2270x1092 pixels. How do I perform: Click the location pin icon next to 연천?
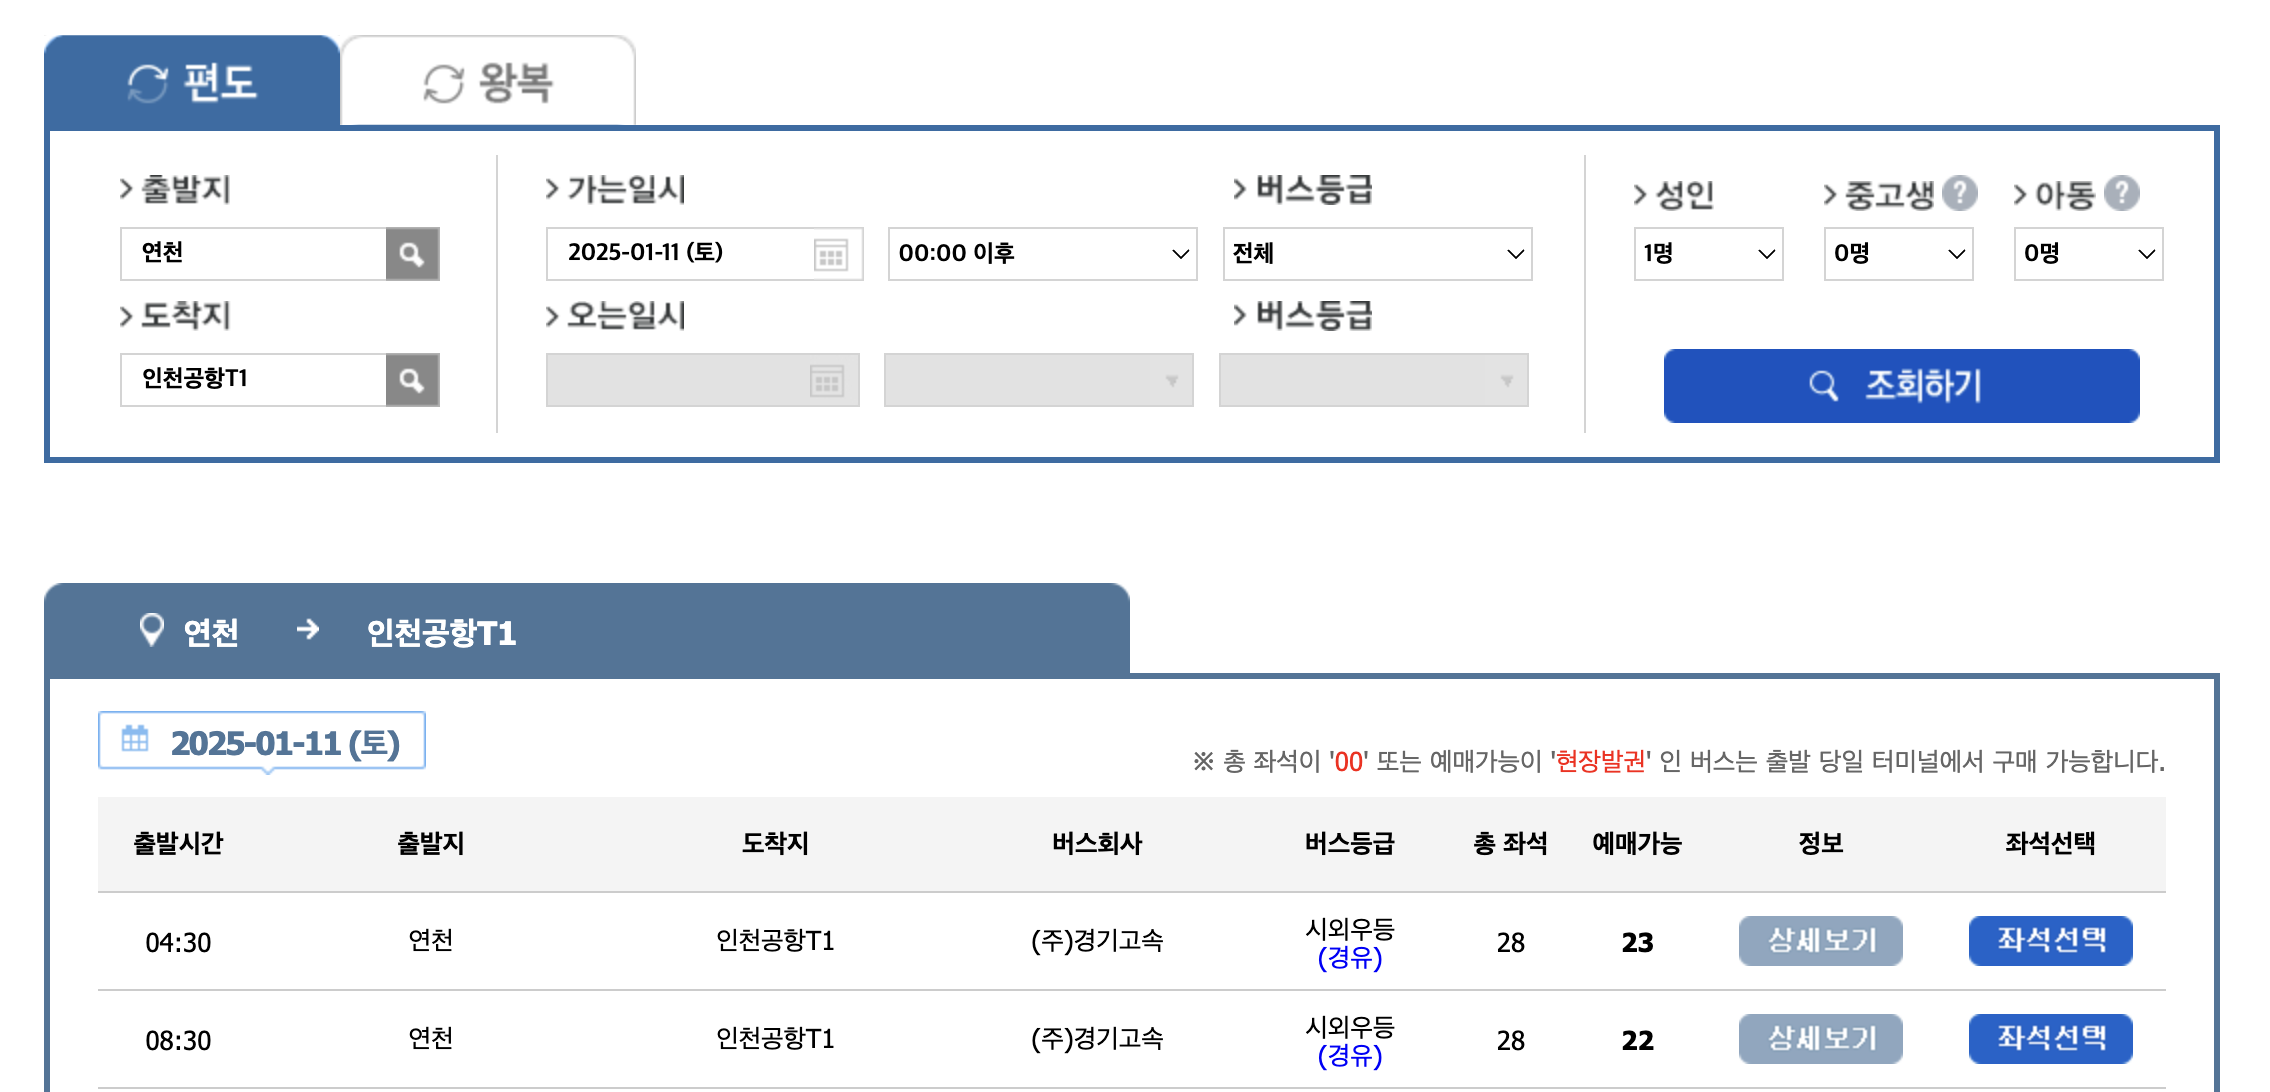151,629
